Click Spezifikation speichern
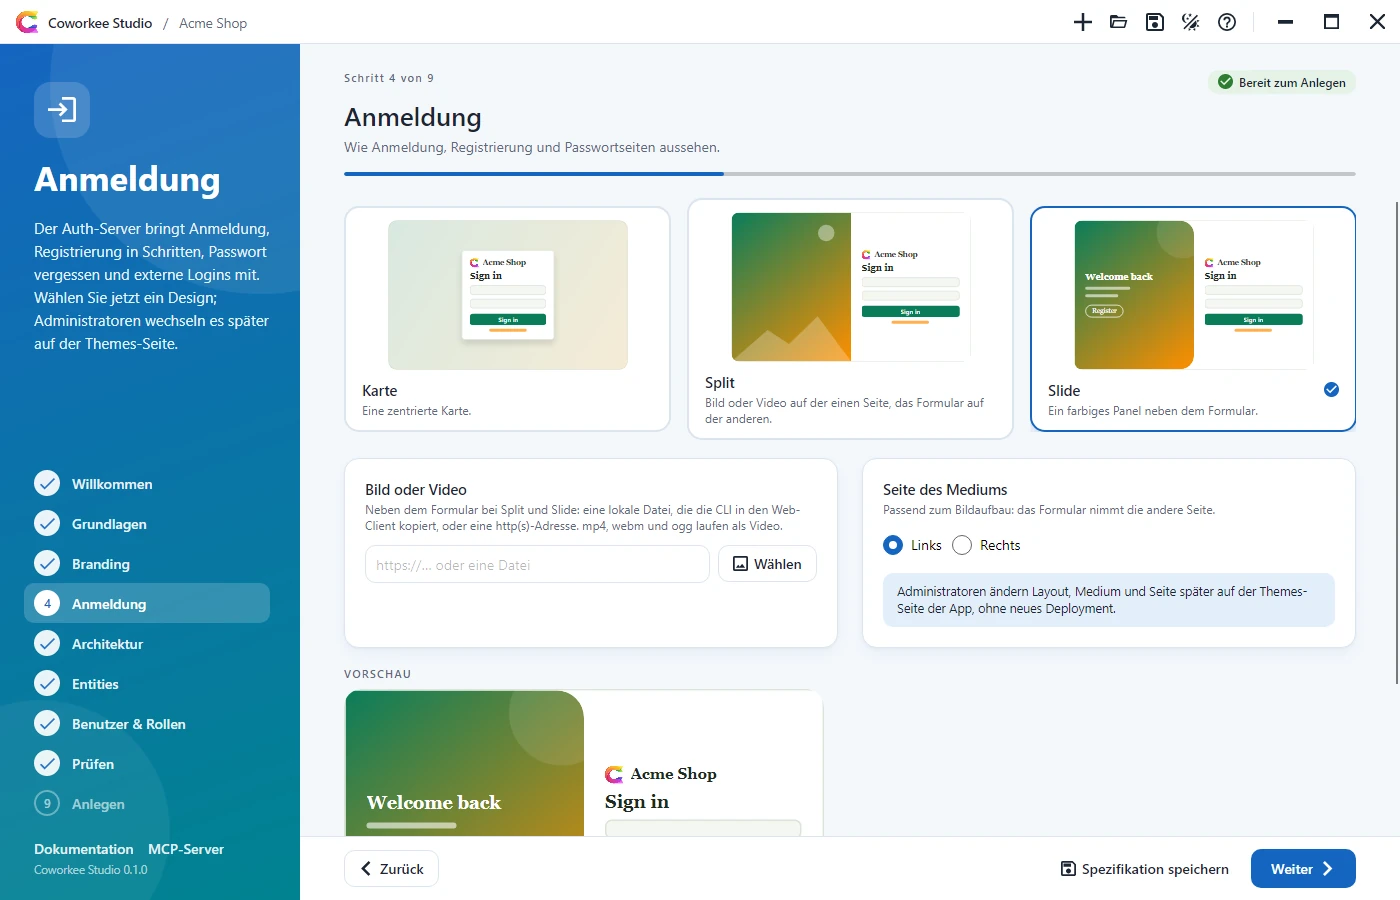 pos(1144,869)
